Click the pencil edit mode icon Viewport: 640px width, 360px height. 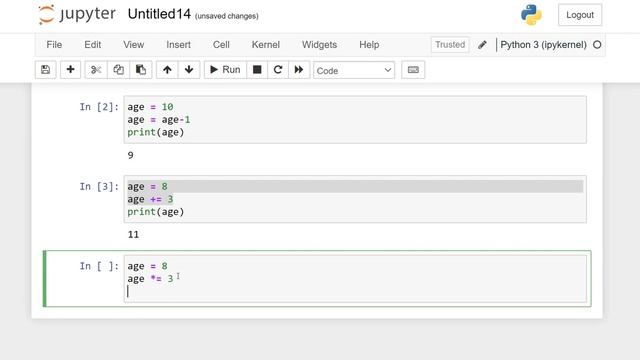coord(482,45)
